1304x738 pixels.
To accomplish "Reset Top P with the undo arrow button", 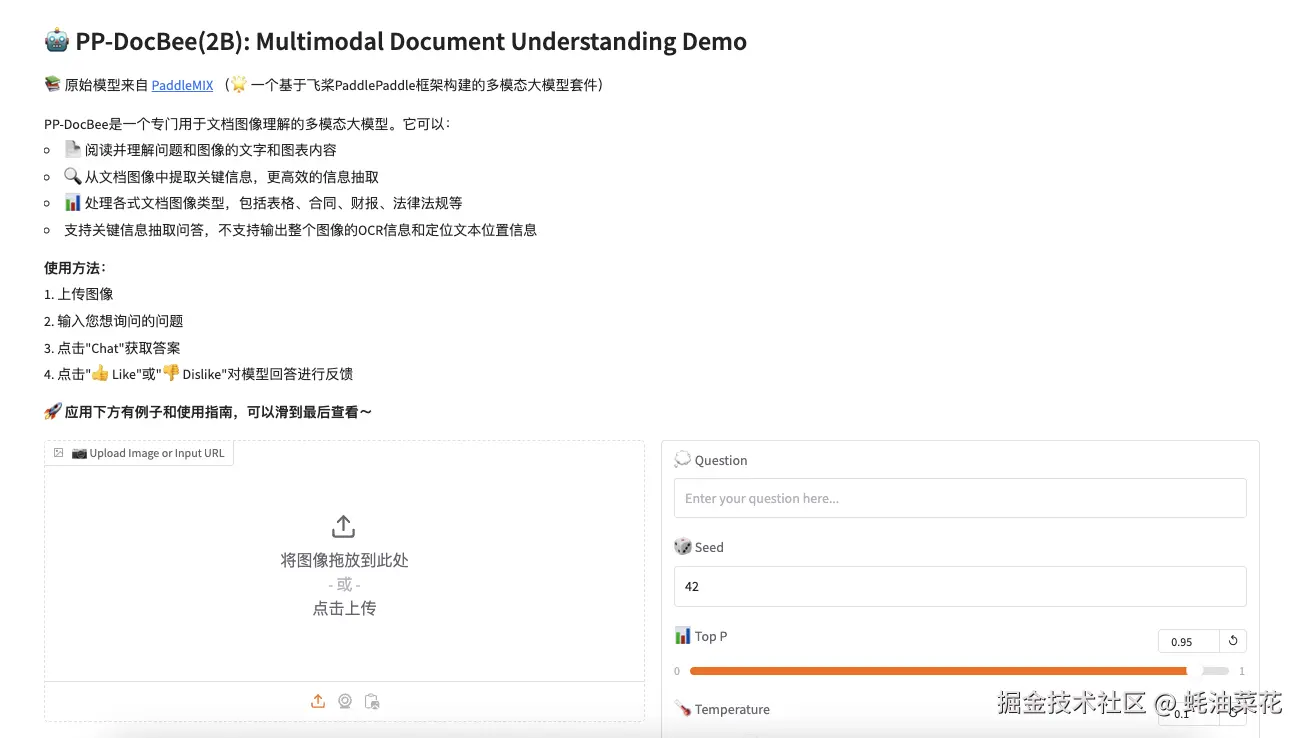I will click(x=1233, y=641).
